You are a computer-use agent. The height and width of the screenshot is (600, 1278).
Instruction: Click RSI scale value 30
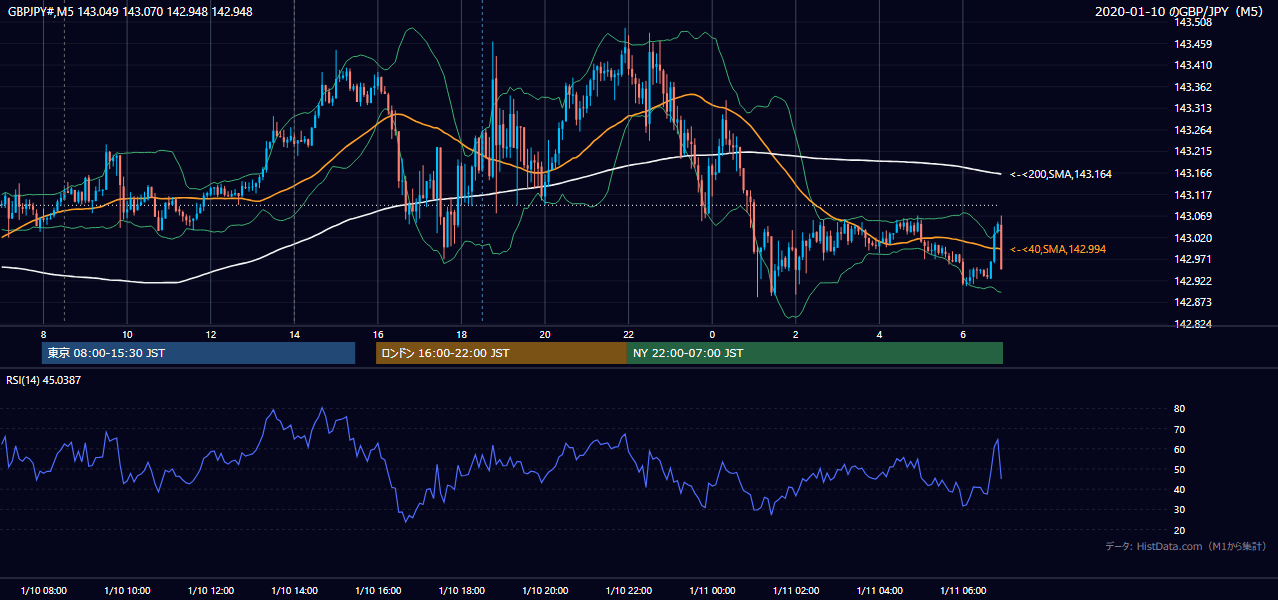pyautogui.click(x=1180, y=510)
